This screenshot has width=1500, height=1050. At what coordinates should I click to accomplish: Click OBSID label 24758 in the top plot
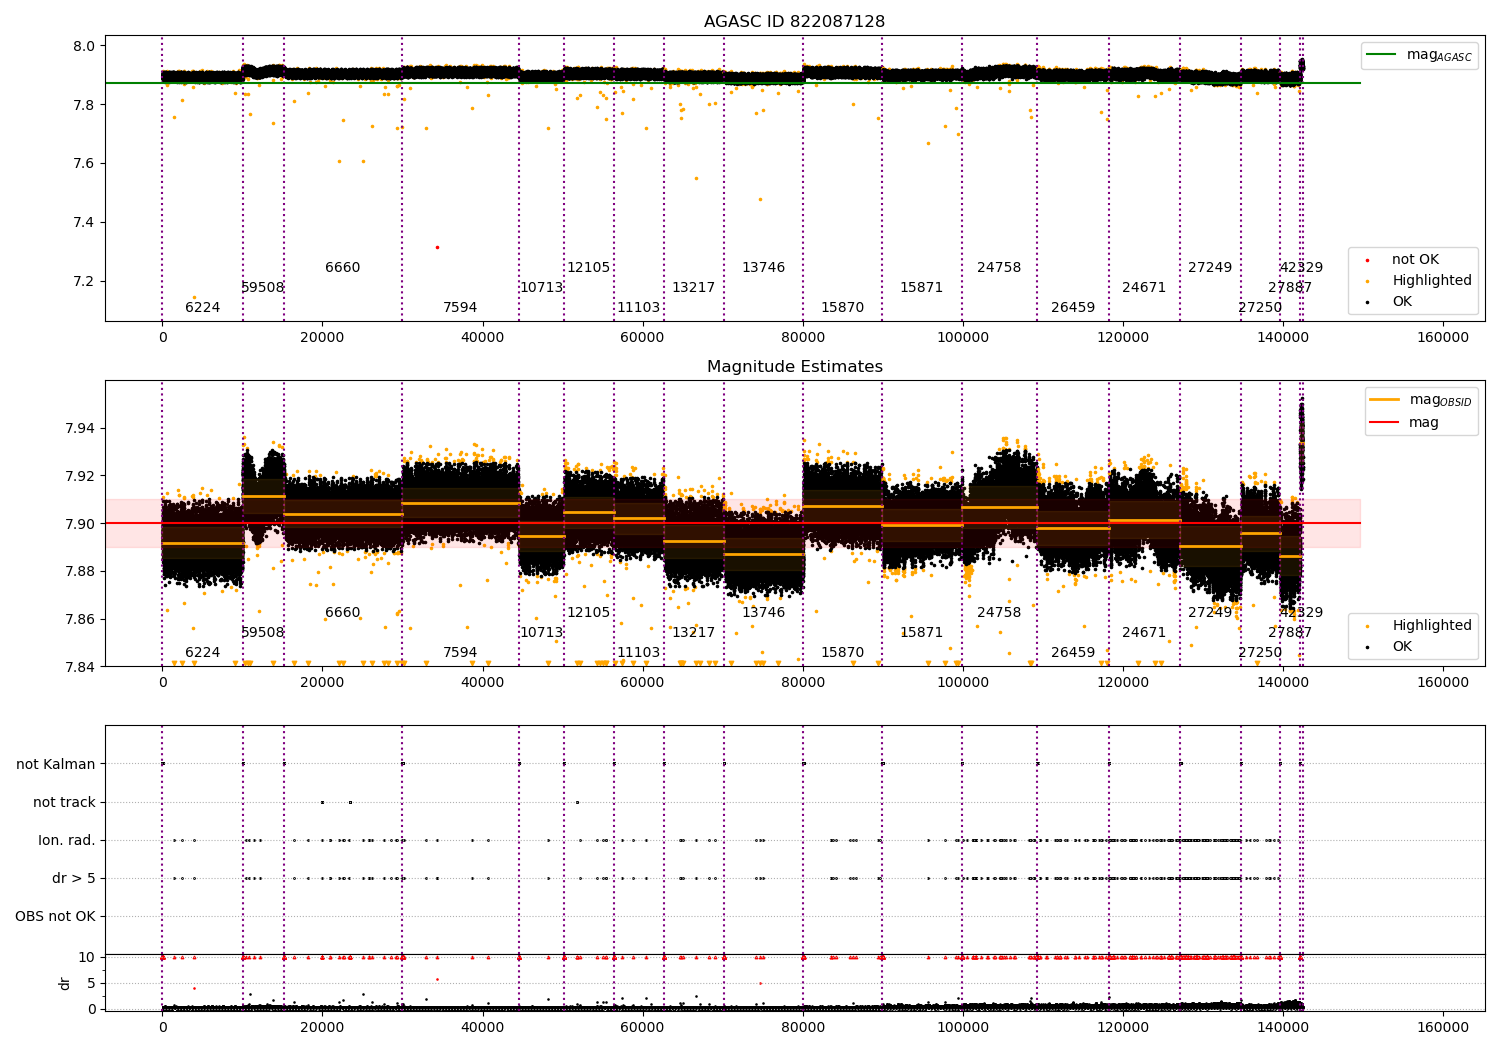point(999,268)
